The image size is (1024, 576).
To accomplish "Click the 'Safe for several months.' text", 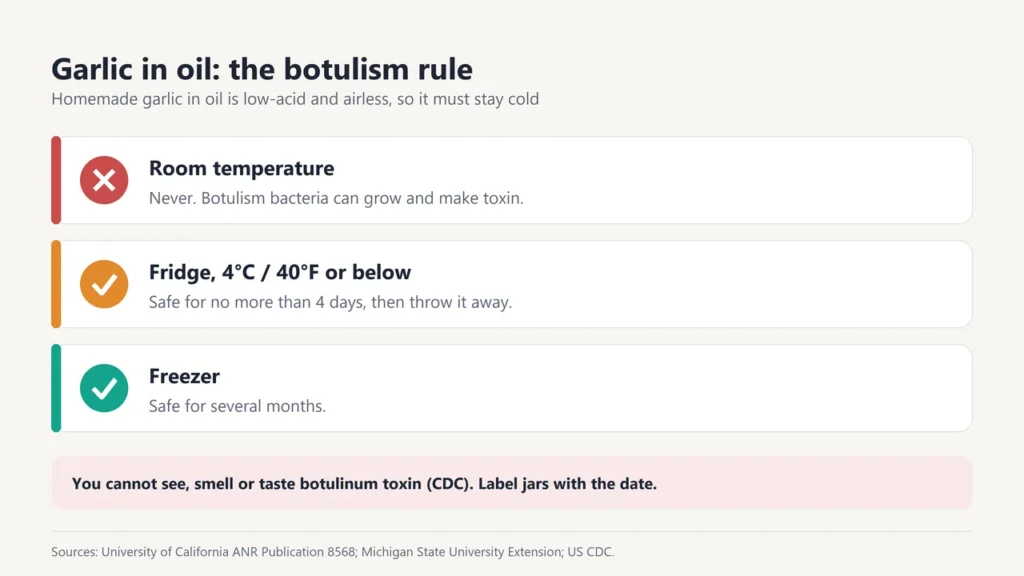I will (x=237, y=406).
